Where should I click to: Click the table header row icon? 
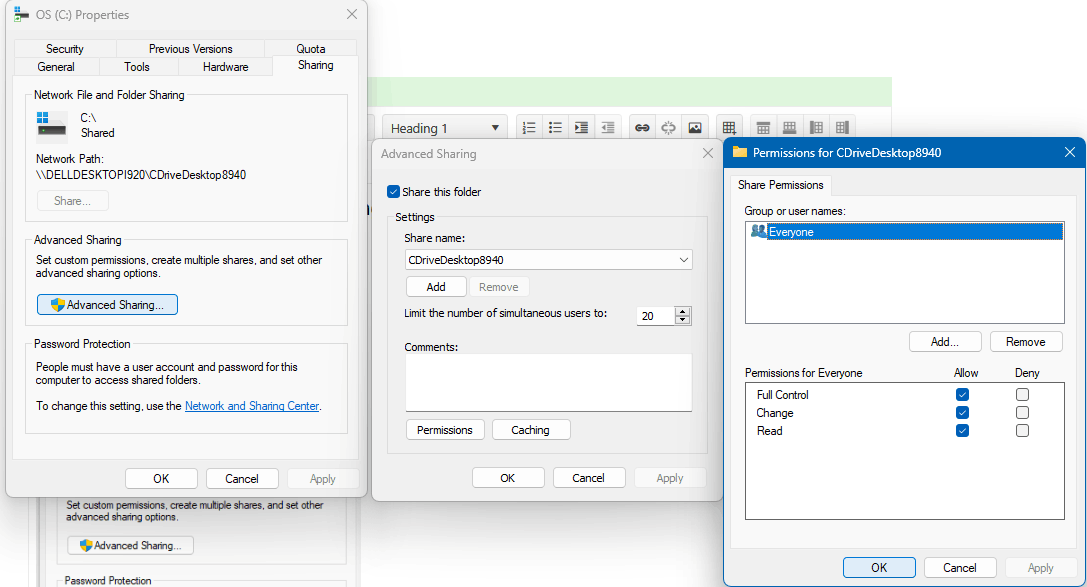(763, 128)
